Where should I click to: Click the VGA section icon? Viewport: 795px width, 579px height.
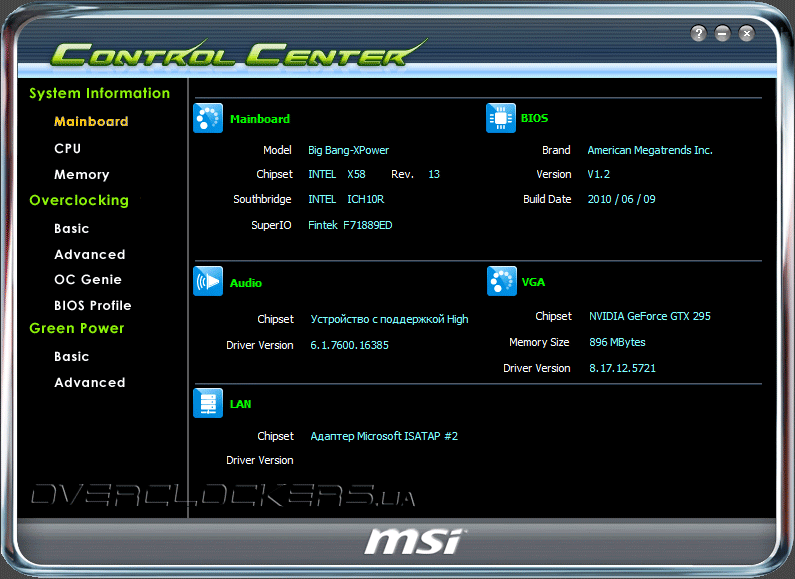click(502, 281)
